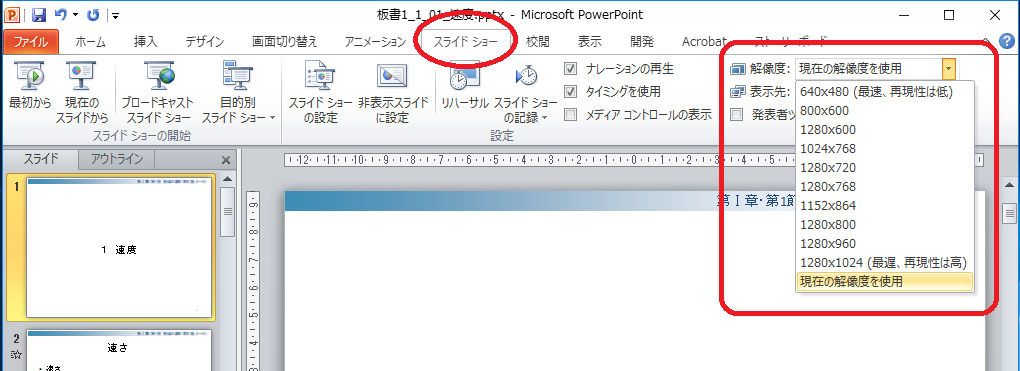The height and width of the screenshot is (371, 1020).
Task: Click the Redo/Repeat icon
Action: click(93, 14)
